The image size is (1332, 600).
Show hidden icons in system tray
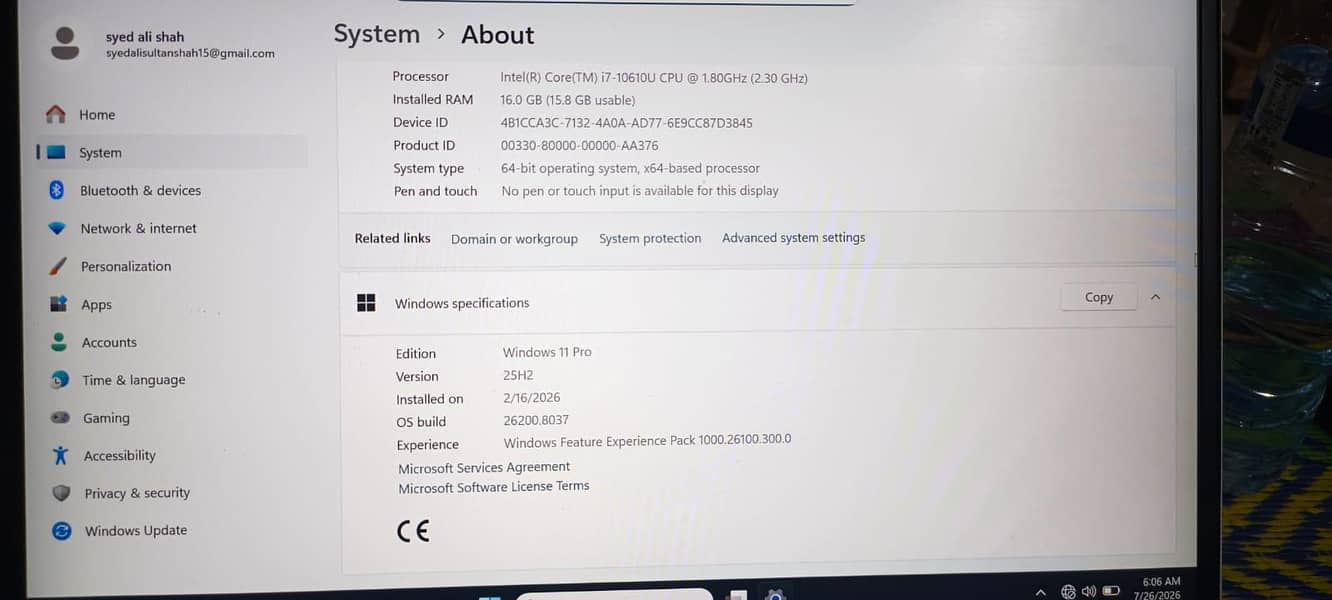click(x=1041, y=593)
